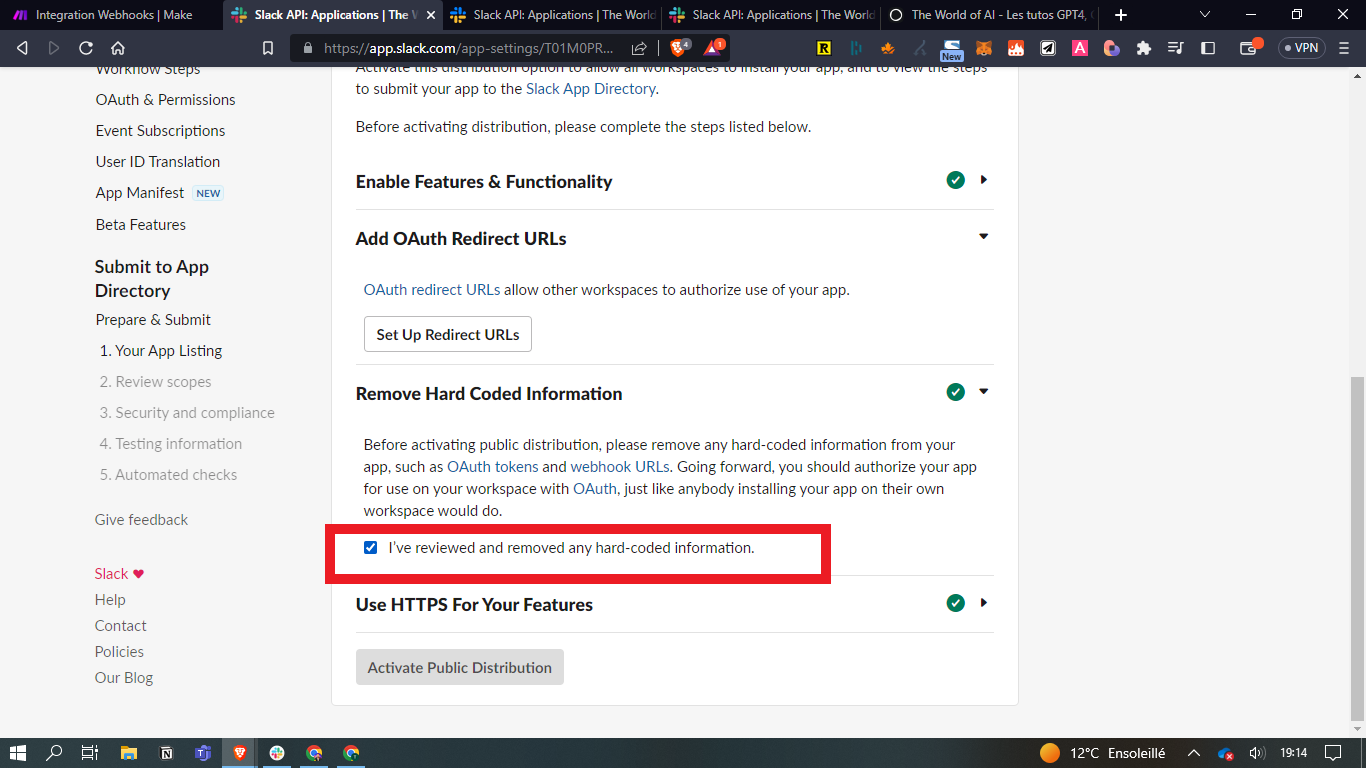Click the Set Up Redirect URLs button

[x=447, y=335]
